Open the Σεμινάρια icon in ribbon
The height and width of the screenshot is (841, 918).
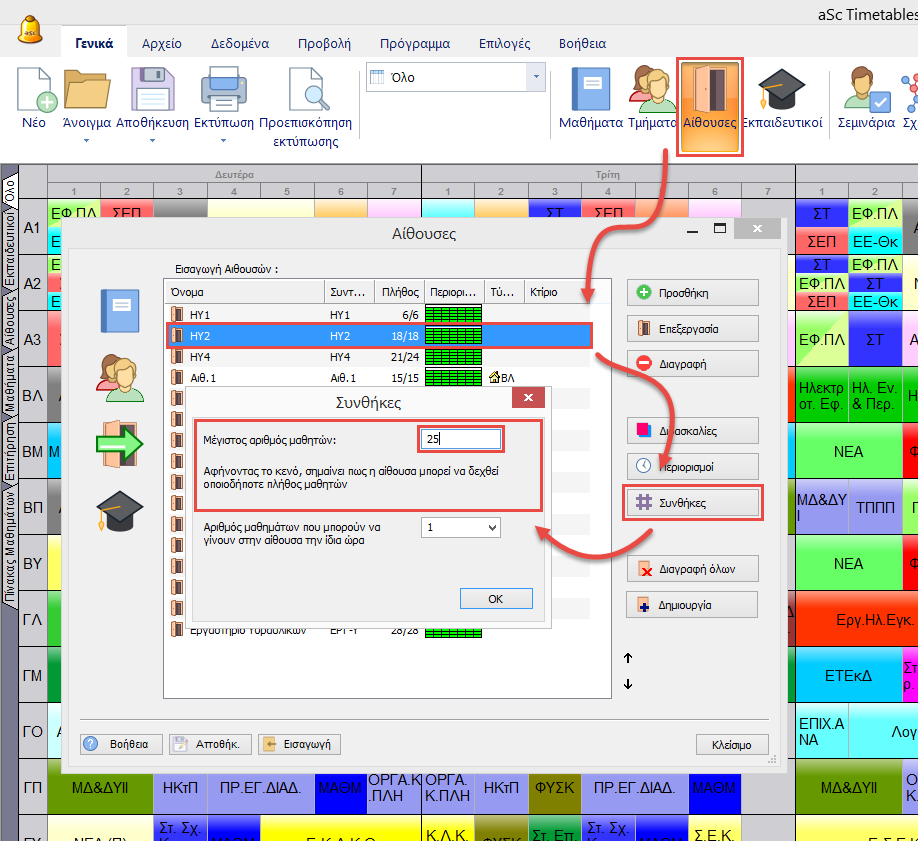(866, 90)
